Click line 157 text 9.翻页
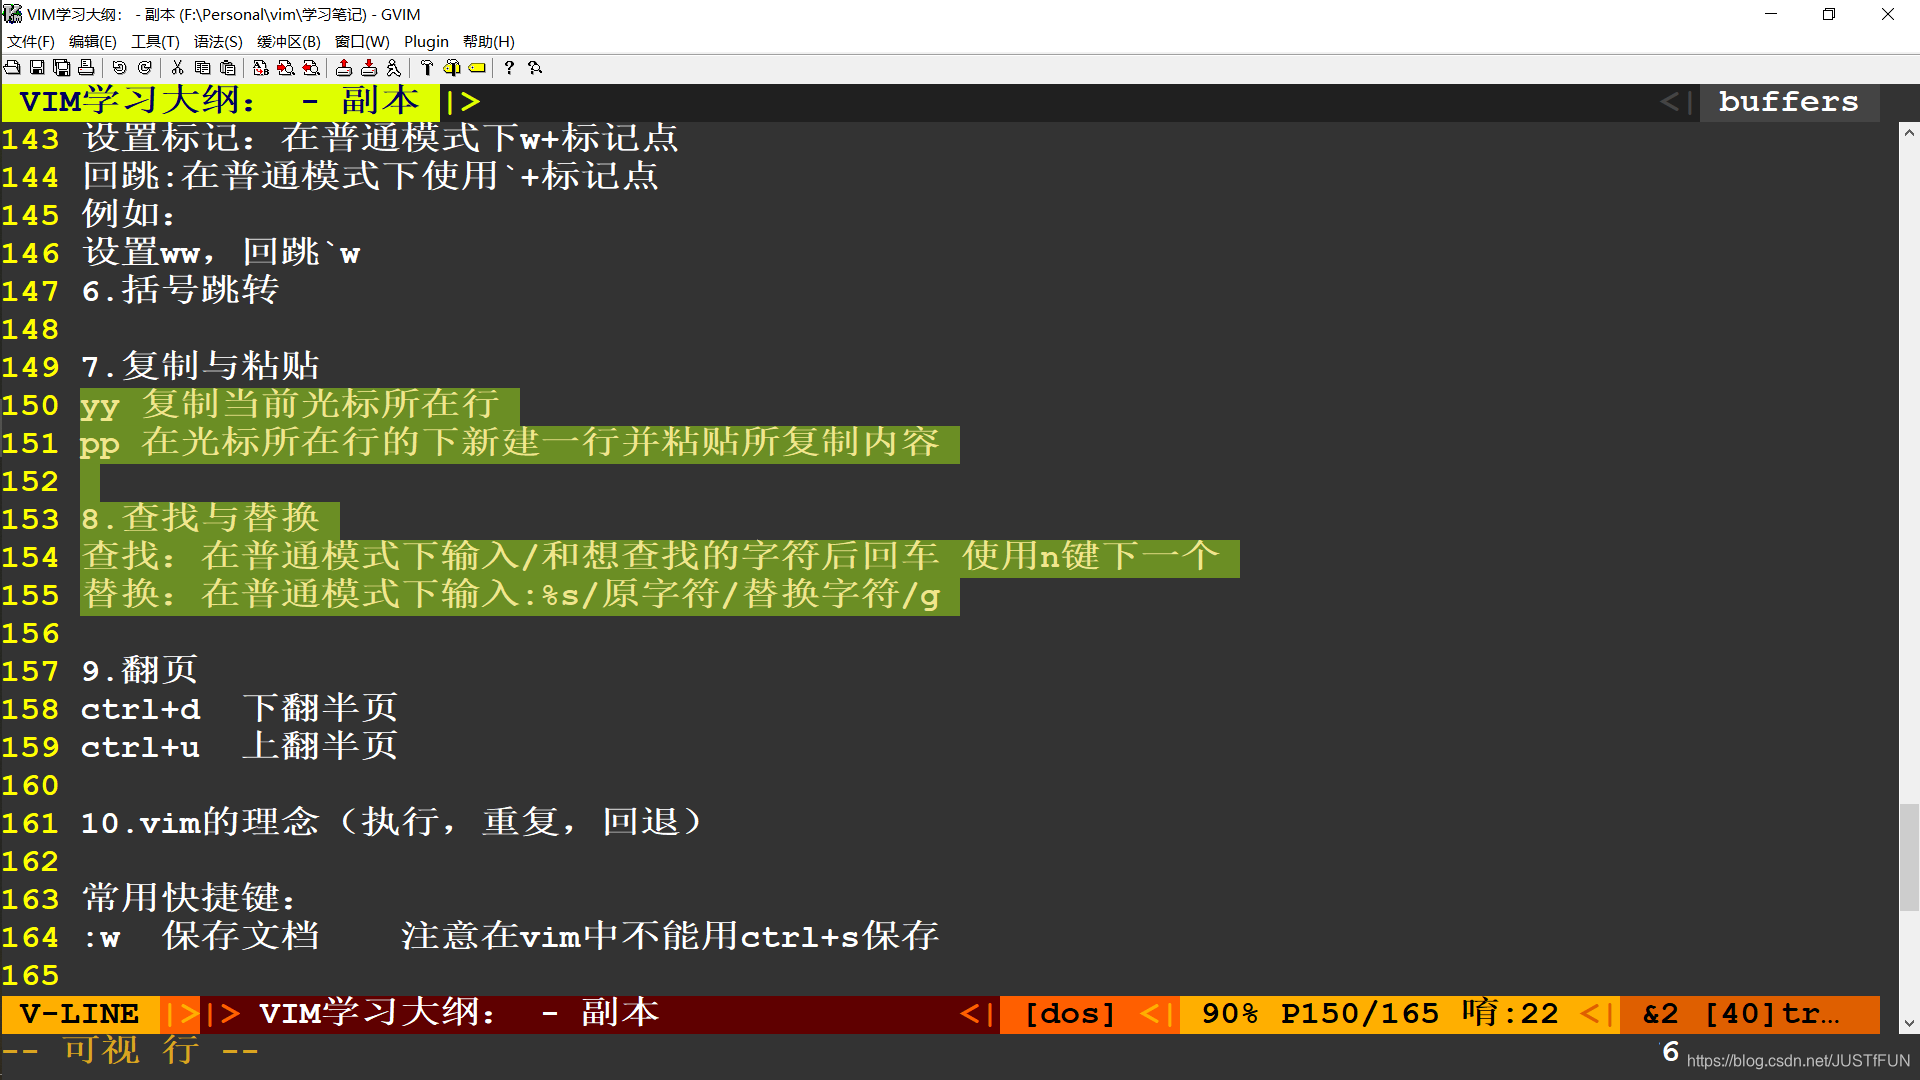1920x1080 pixels. point(140,671)
